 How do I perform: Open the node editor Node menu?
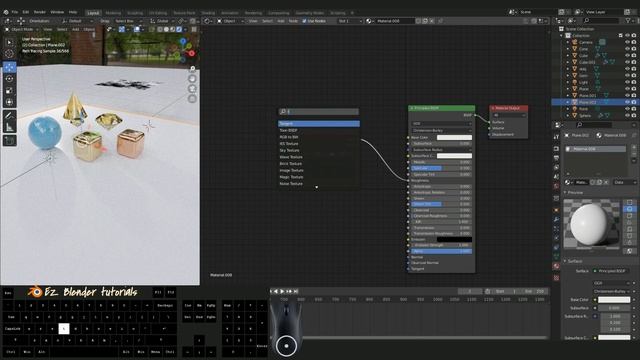pos(293,21)
